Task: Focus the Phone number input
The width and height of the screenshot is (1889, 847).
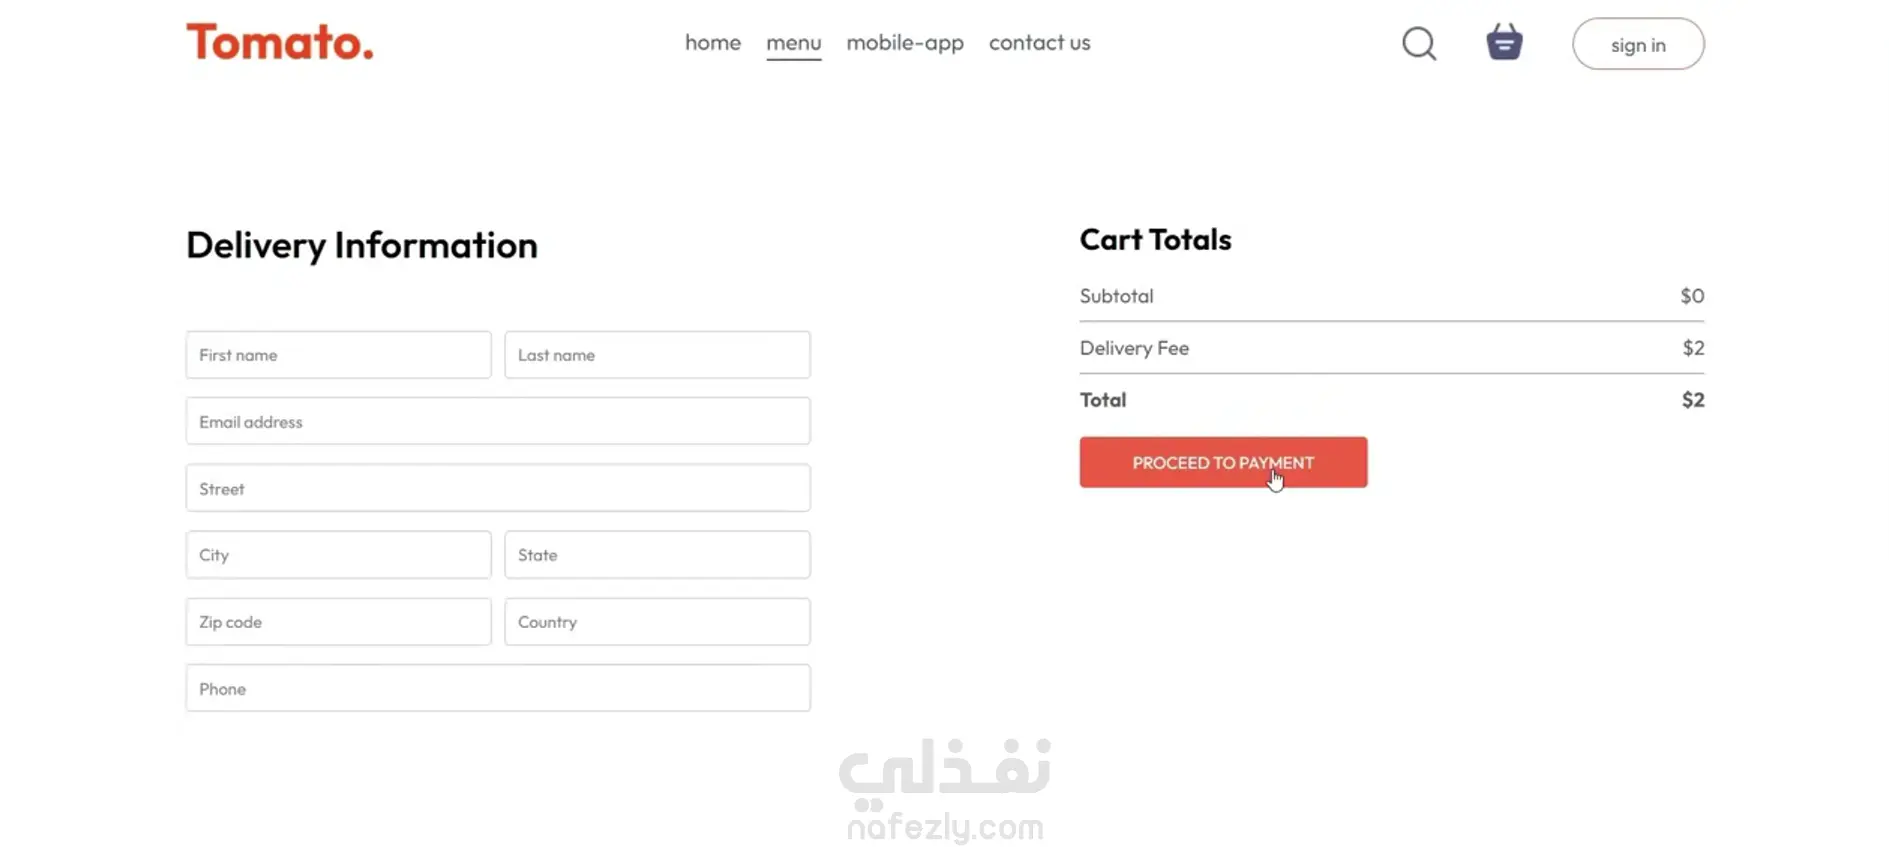Action: coord(497,688)
